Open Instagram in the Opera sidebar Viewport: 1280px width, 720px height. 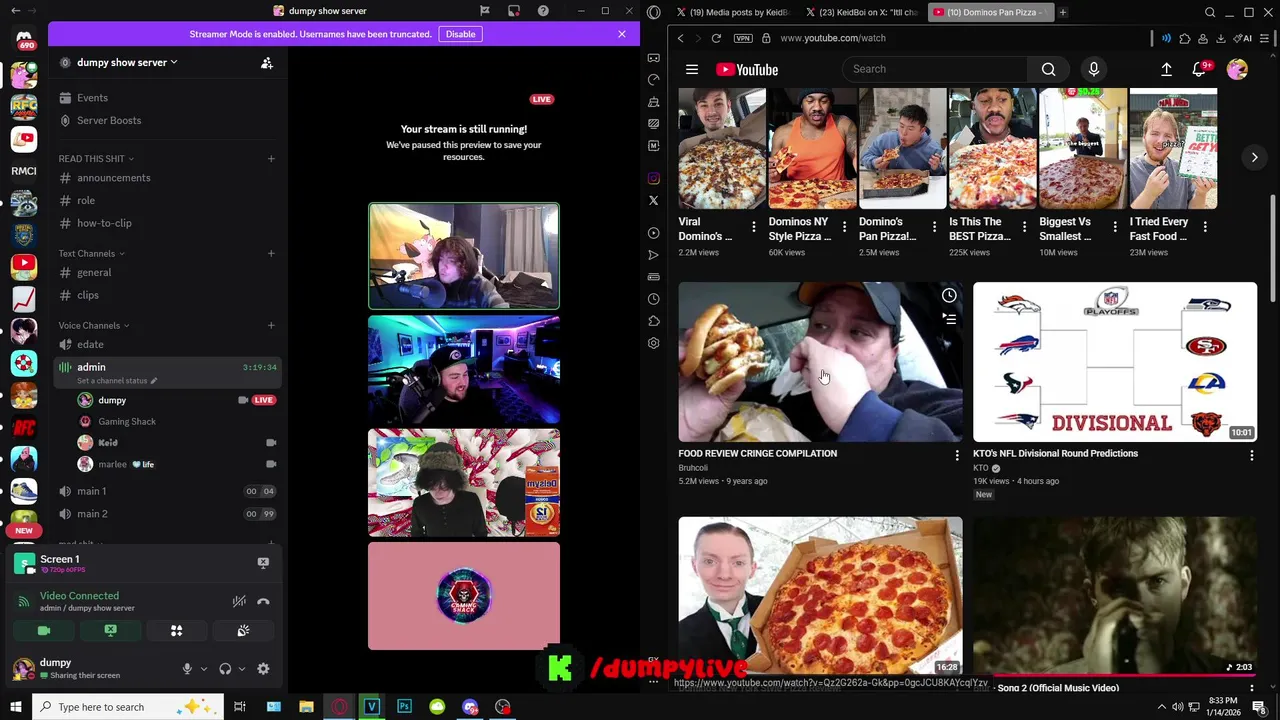coord(654,178)
